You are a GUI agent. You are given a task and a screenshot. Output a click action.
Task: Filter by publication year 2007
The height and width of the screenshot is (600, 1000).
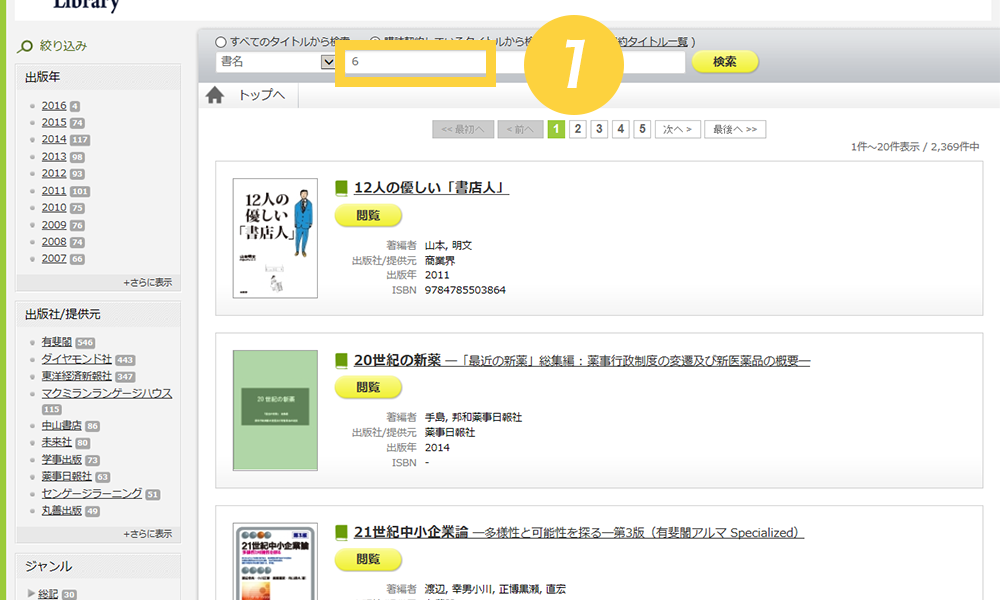click(x=54, y=259)
